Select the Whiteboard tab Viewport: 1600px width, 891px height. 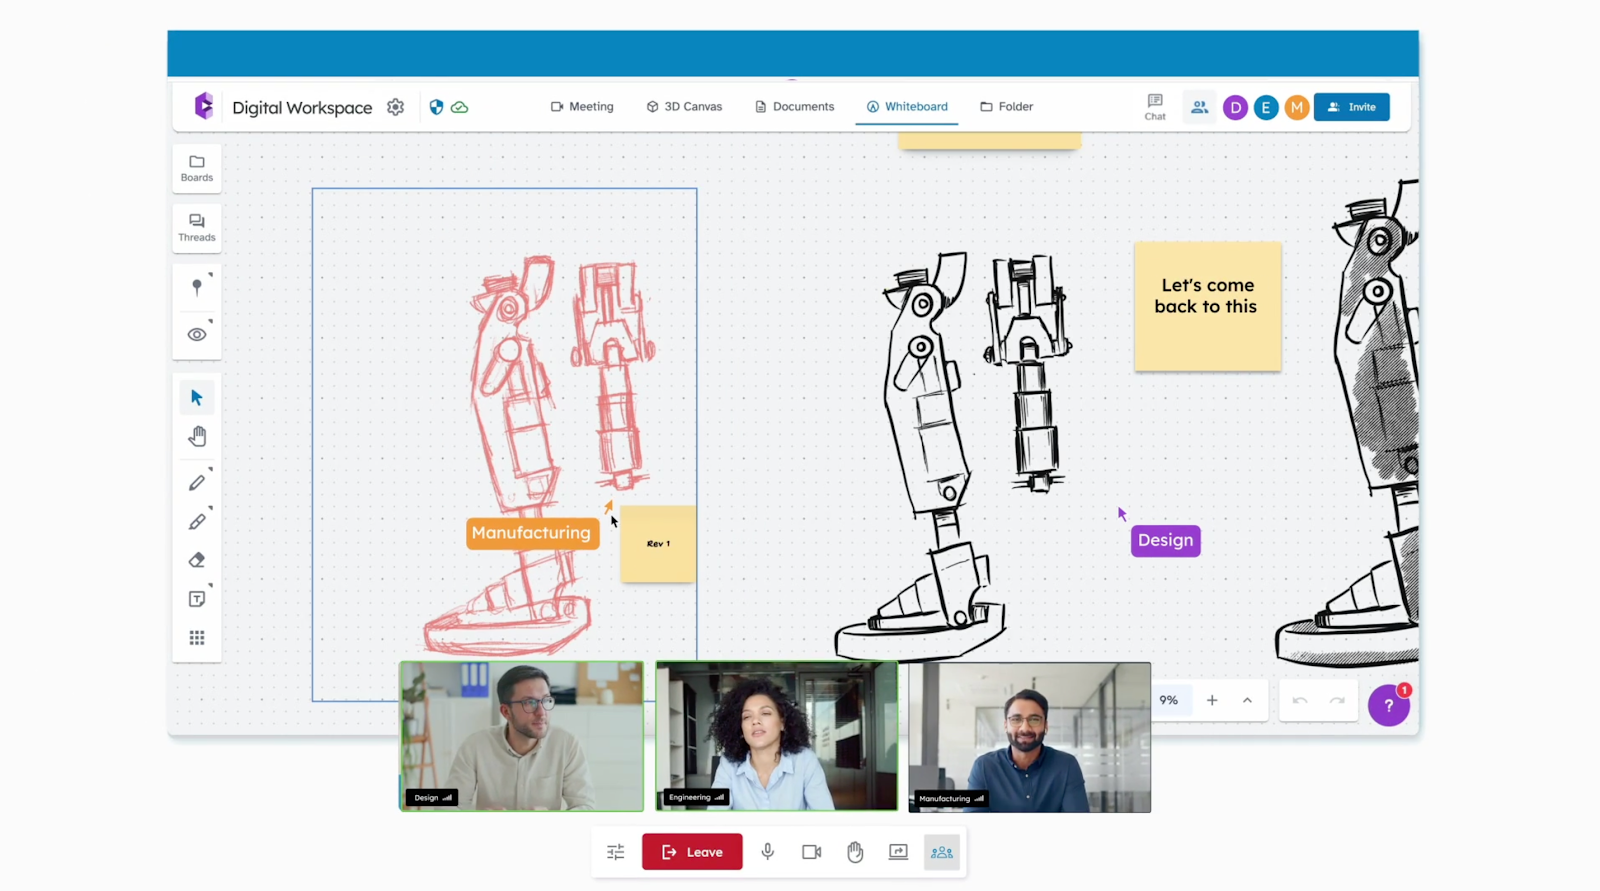[x=907, y=106]
